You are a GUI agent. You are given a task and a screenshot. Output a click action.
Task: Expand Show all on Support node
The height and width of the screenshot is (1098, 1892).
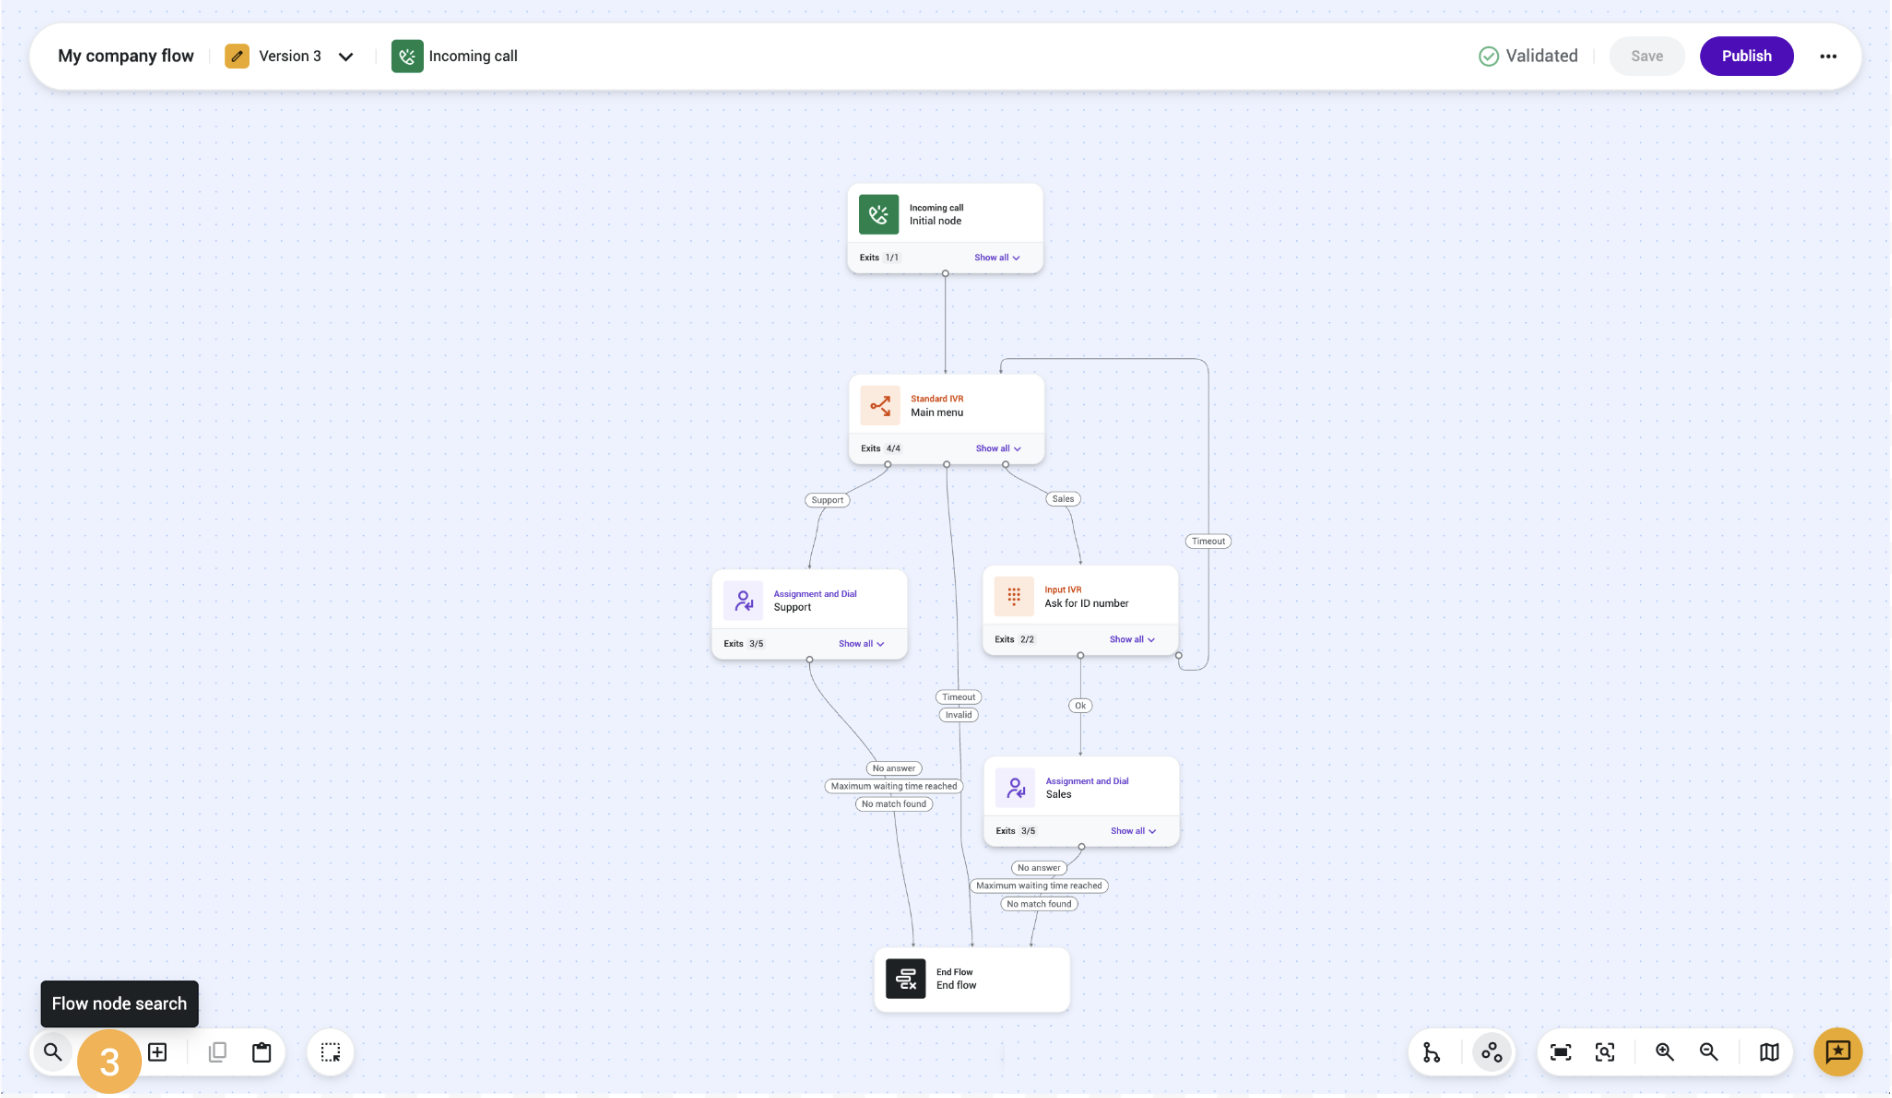pyautogui.click(x=861, y=644)
